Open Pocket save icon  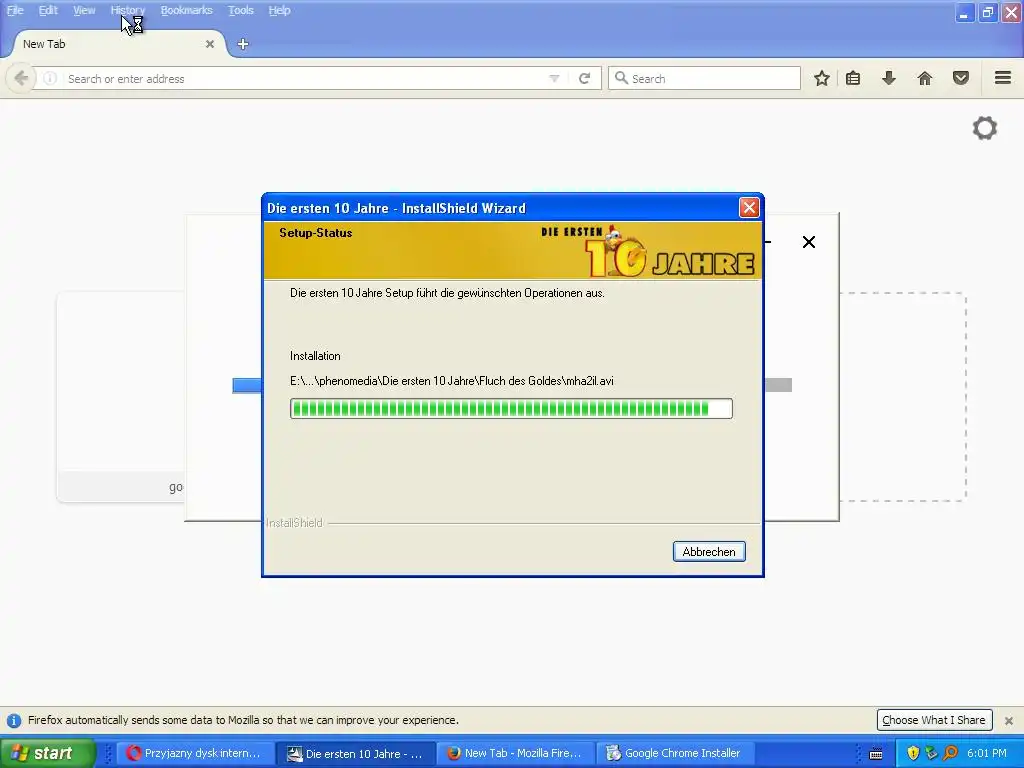tap(961, 78)
